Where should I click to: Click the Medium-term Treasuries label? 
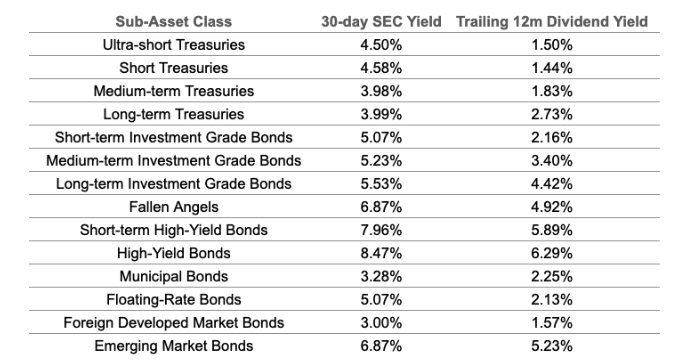point(174,91)
